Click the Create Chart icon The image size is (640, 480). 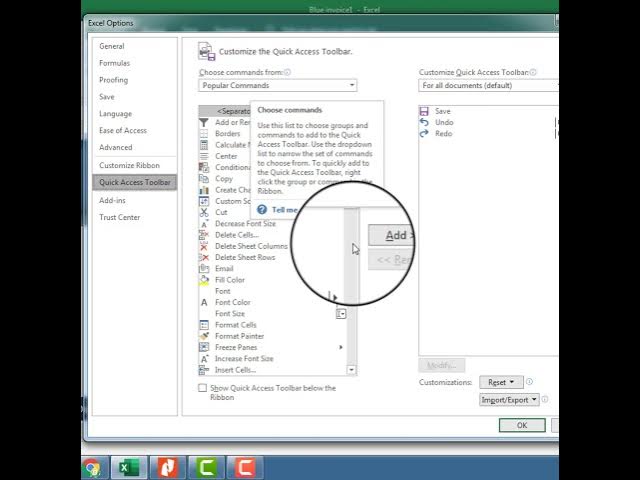point(204,190)
